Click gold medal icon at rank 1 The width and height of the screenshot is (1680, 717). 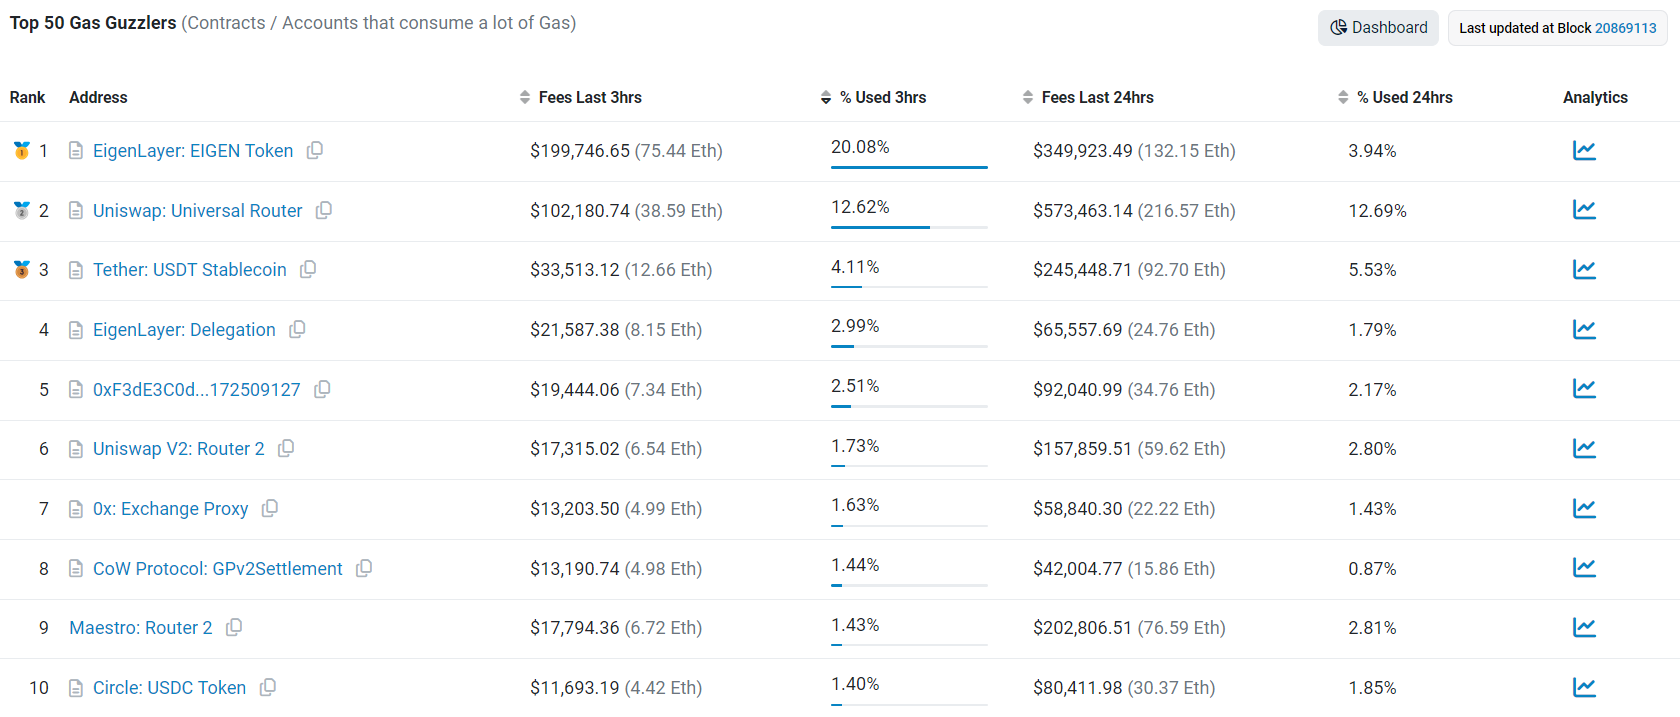pyautogui.click(x=22, y=150)
